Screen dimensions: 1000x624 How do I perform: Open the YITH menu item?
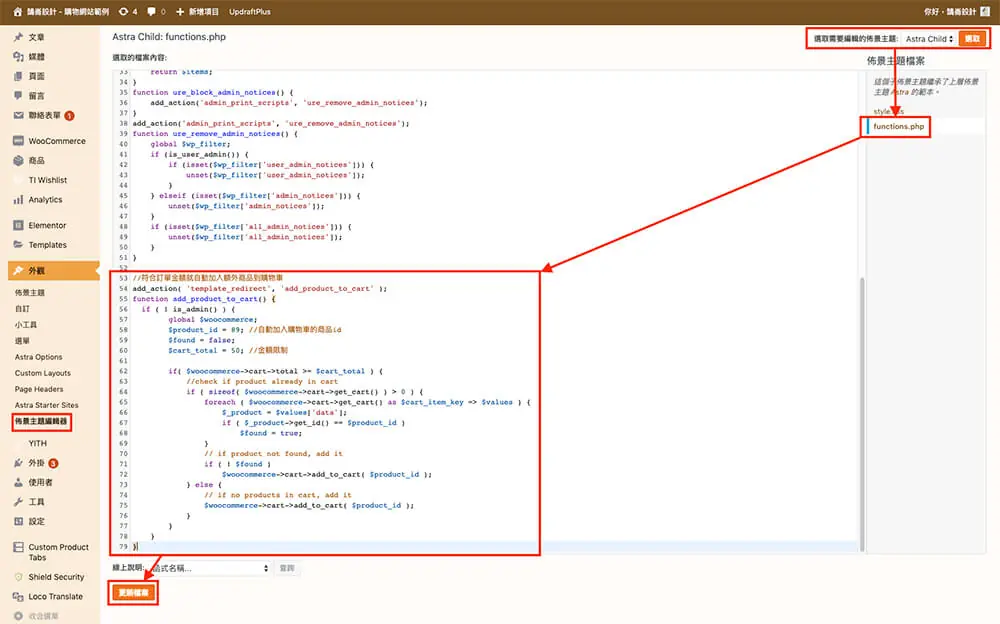click(x=38, y=443)
